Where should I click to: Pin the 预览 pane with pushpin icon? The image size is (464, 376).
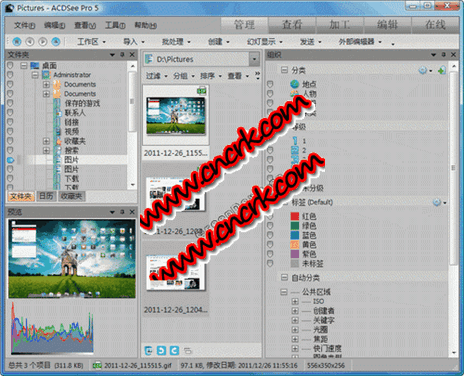[x=122, y=212]
